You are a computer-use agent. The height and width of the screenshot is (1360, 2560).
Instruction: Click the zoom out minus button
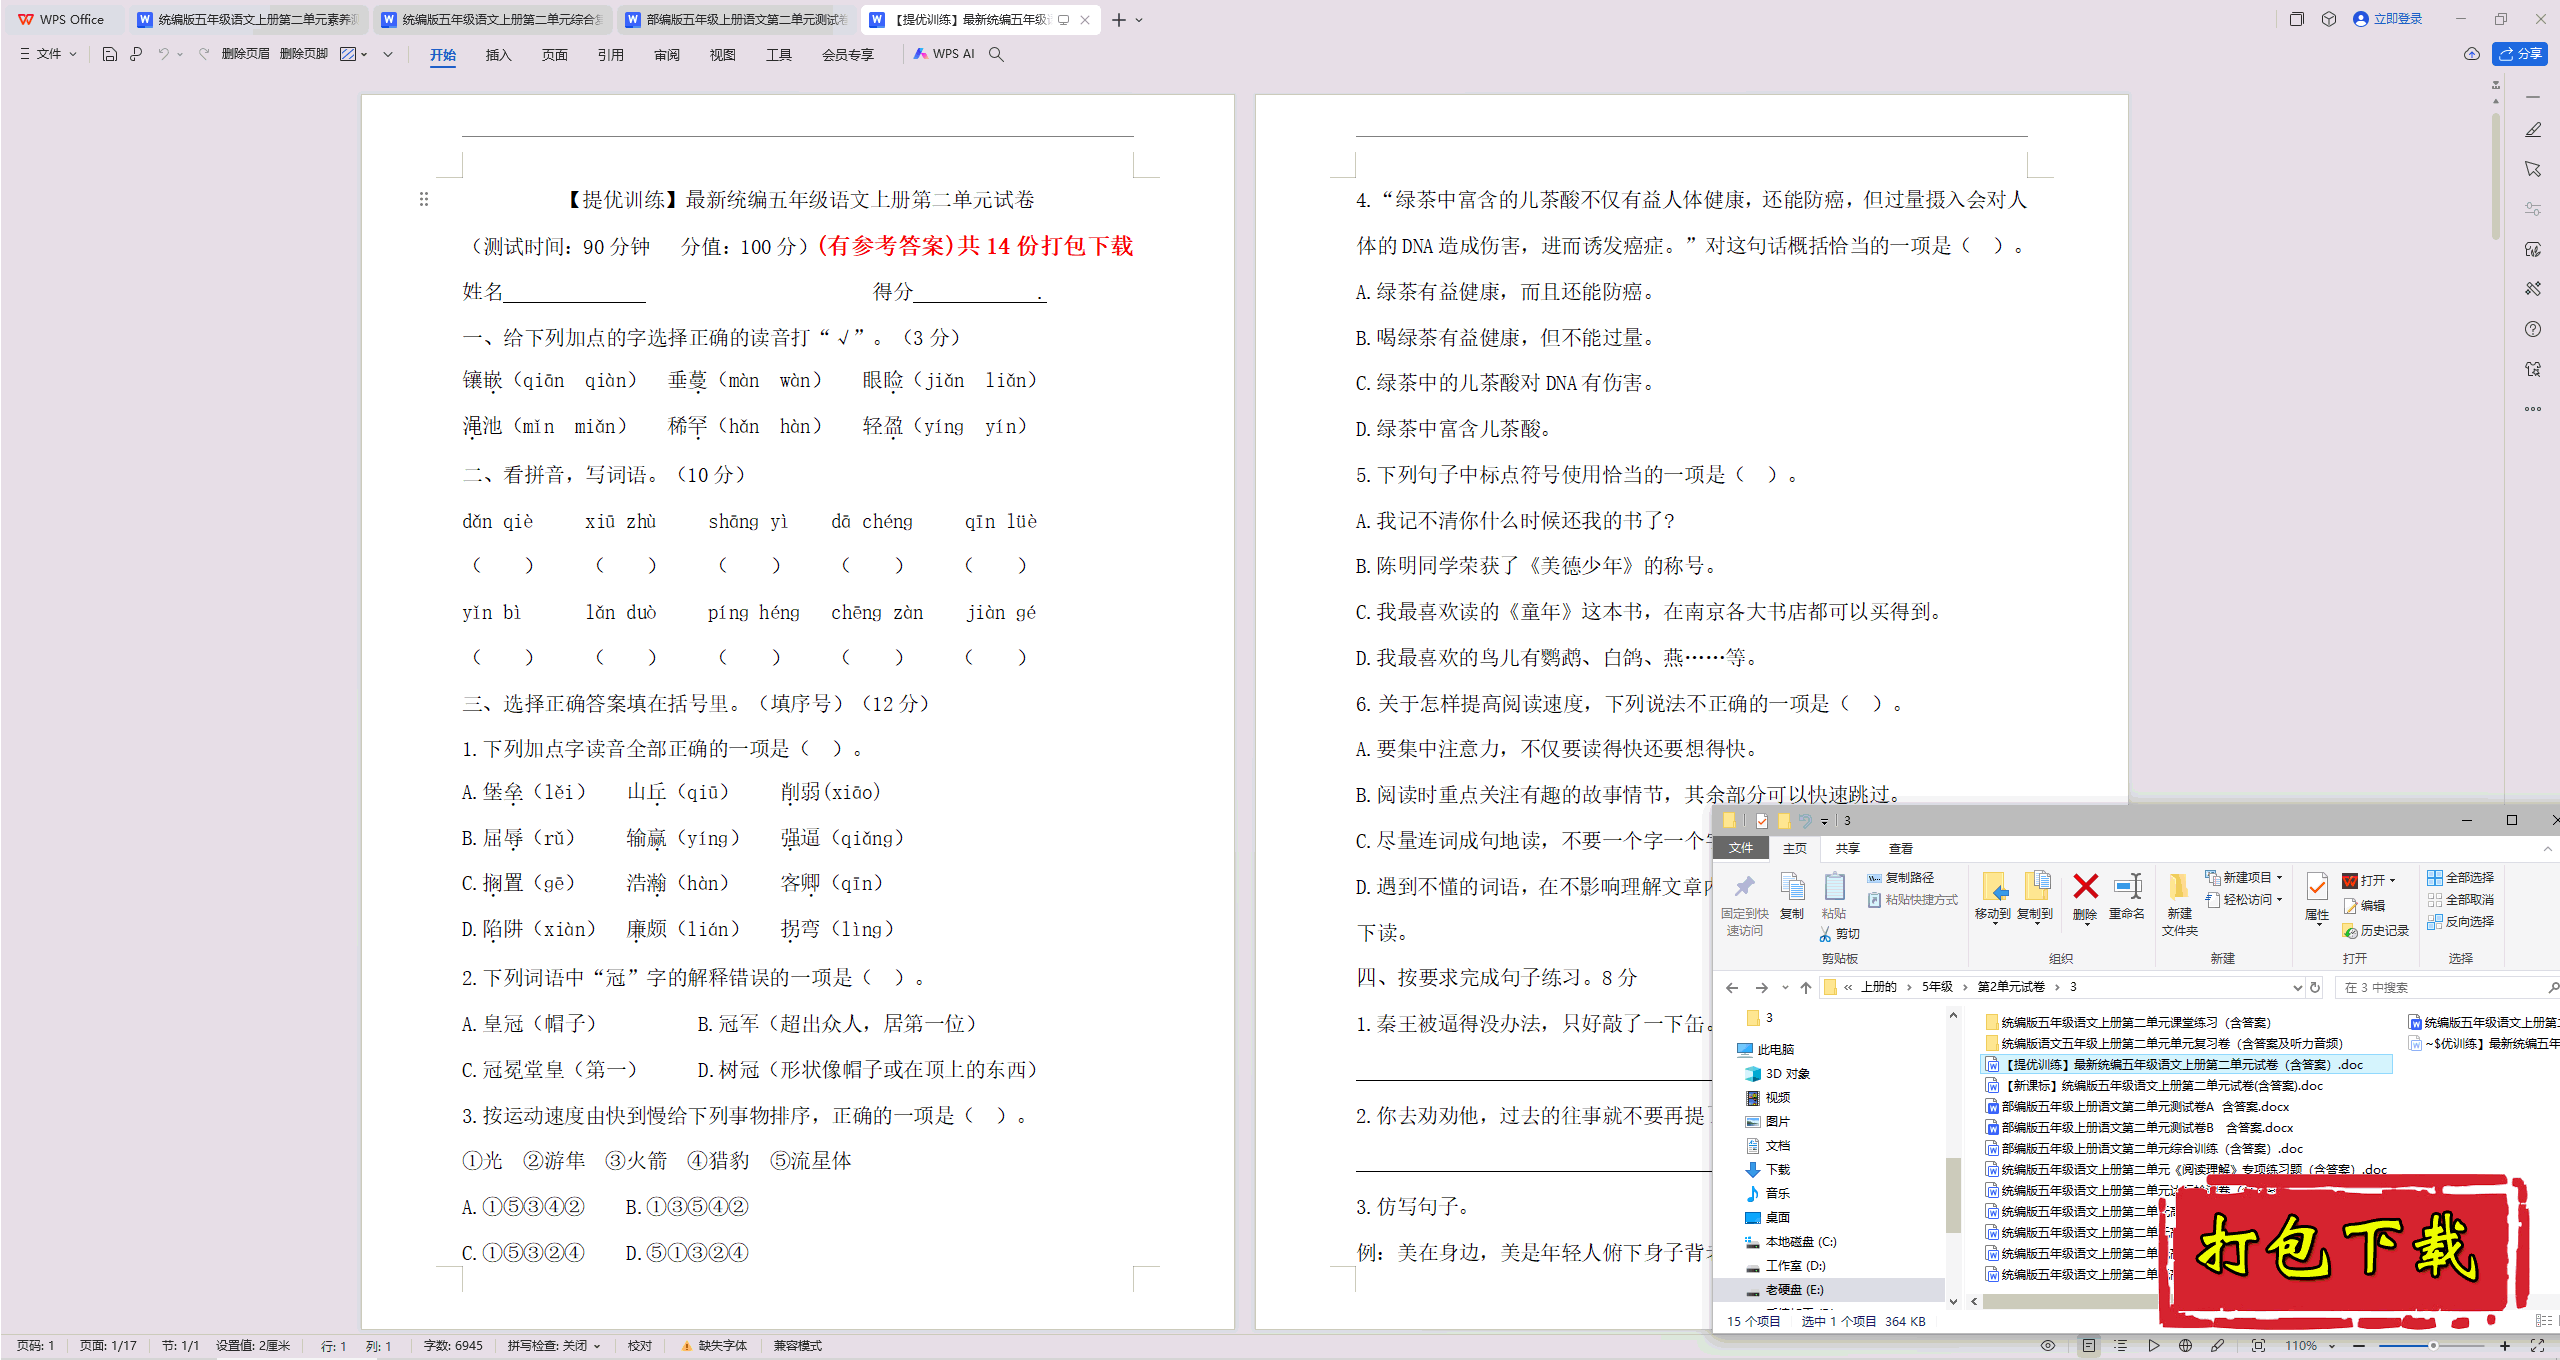pyautogui.click(x=2360, y=1346)
